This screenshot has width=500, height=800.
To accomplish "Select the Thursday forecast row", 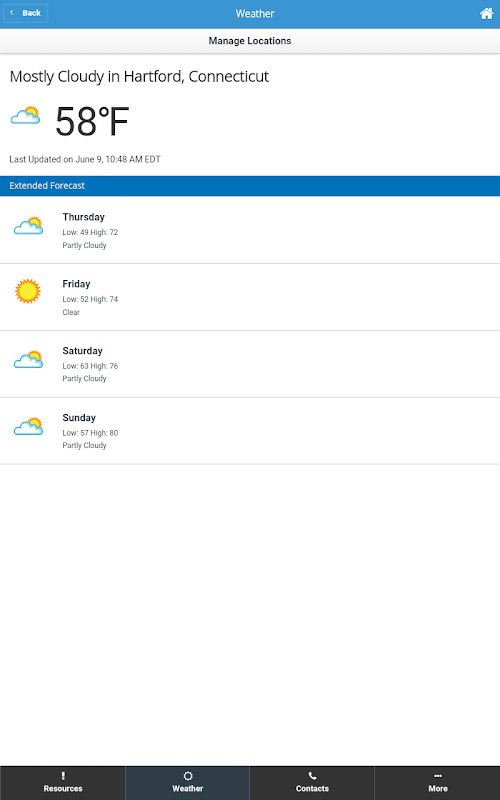I will point(250,230).
